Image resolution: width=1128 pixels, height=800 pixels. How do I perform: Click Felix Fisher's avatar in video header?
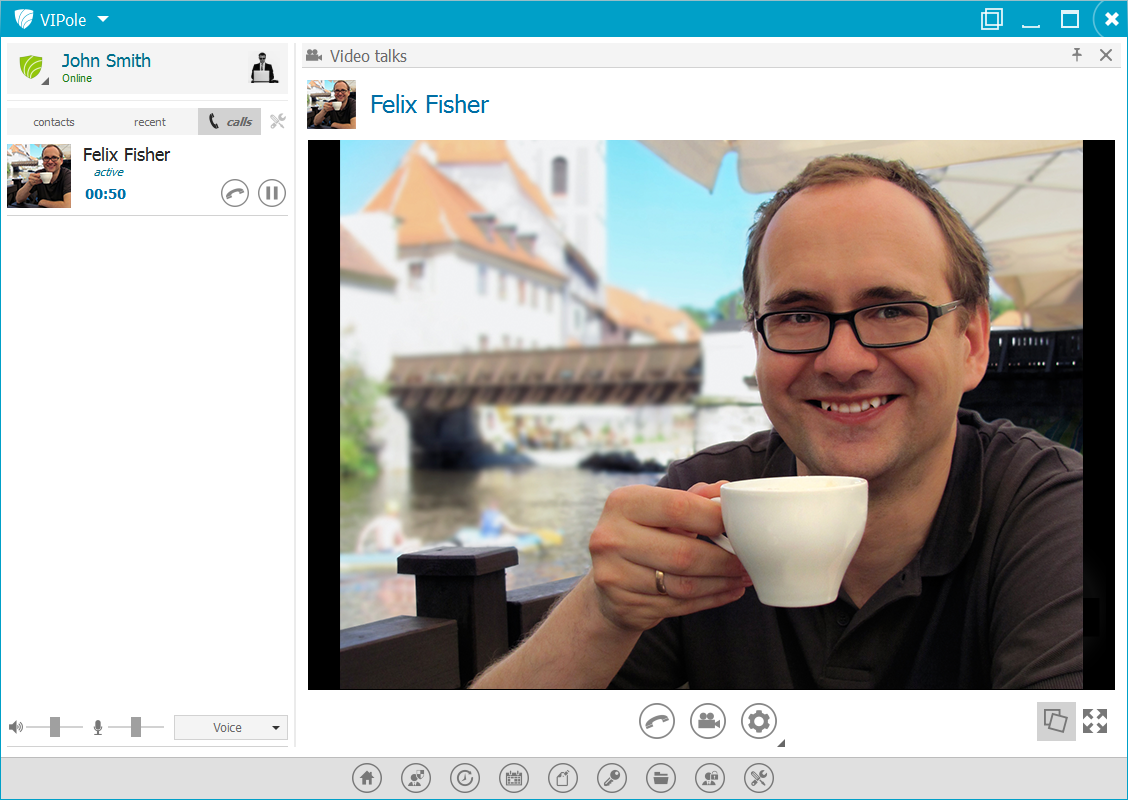tap(331, 104)
